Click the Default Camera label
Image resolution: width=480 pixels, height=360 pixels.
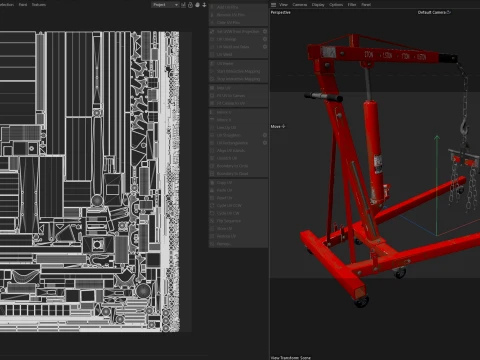click(432, 12)
